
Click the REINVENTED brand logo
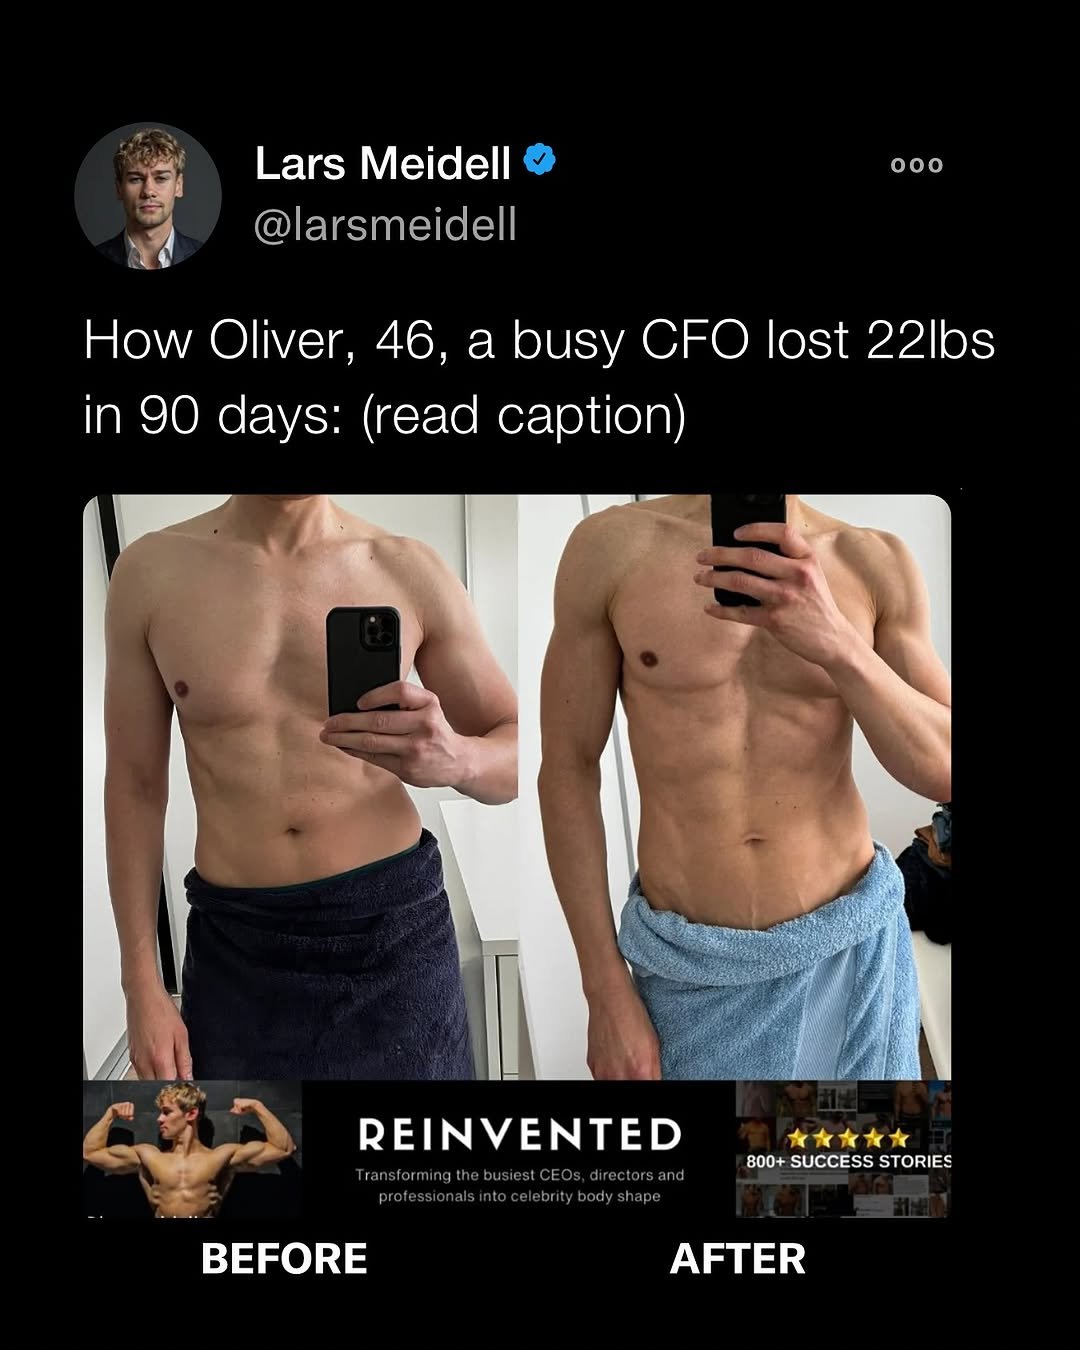point(520,1135)
